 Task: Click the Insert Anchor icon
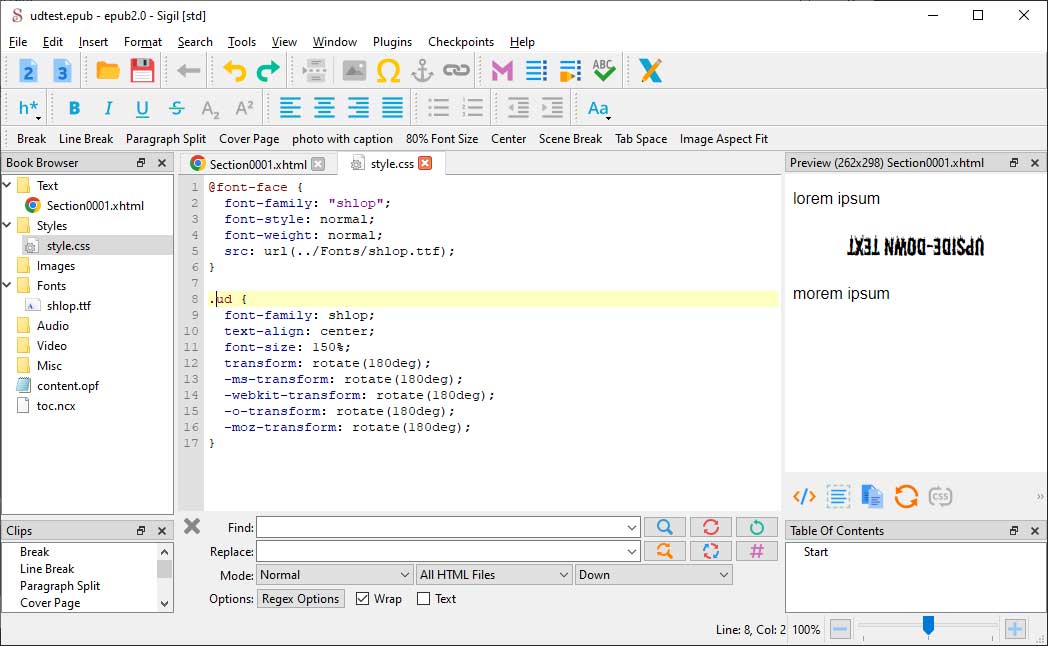click(x=422, y=71)
